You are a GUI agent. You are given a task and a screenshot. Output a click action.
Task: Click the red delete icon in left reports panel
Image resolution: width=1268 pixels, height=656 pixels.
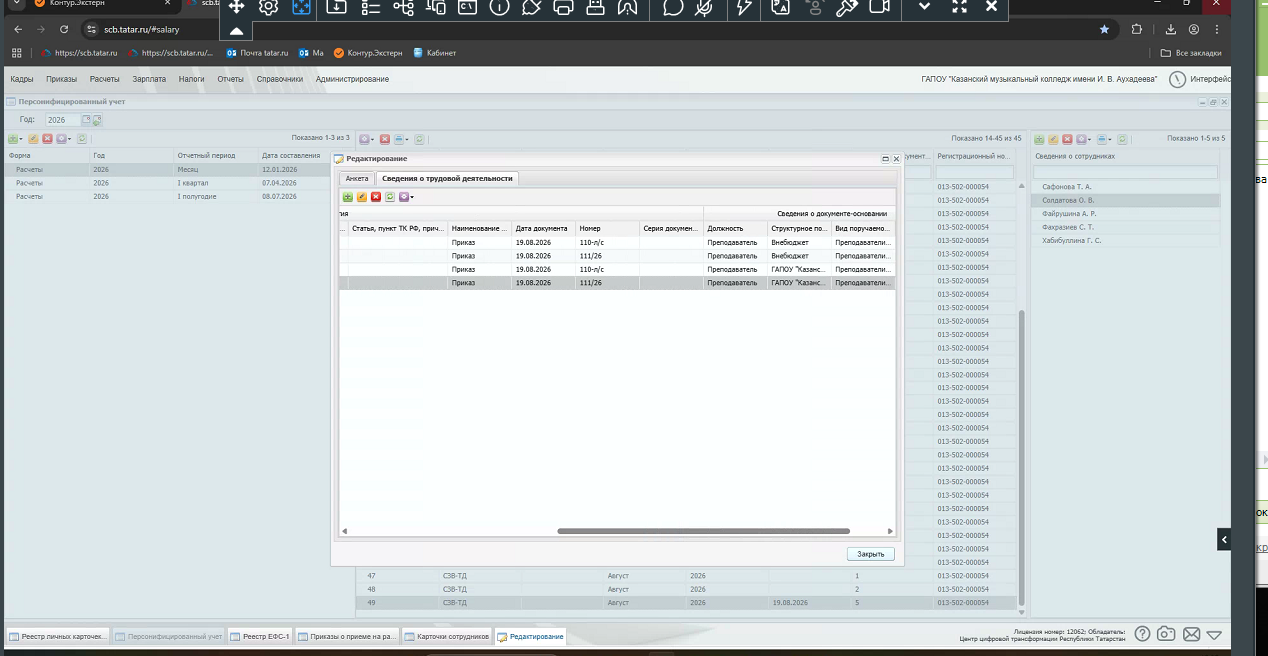pos(47,139)
